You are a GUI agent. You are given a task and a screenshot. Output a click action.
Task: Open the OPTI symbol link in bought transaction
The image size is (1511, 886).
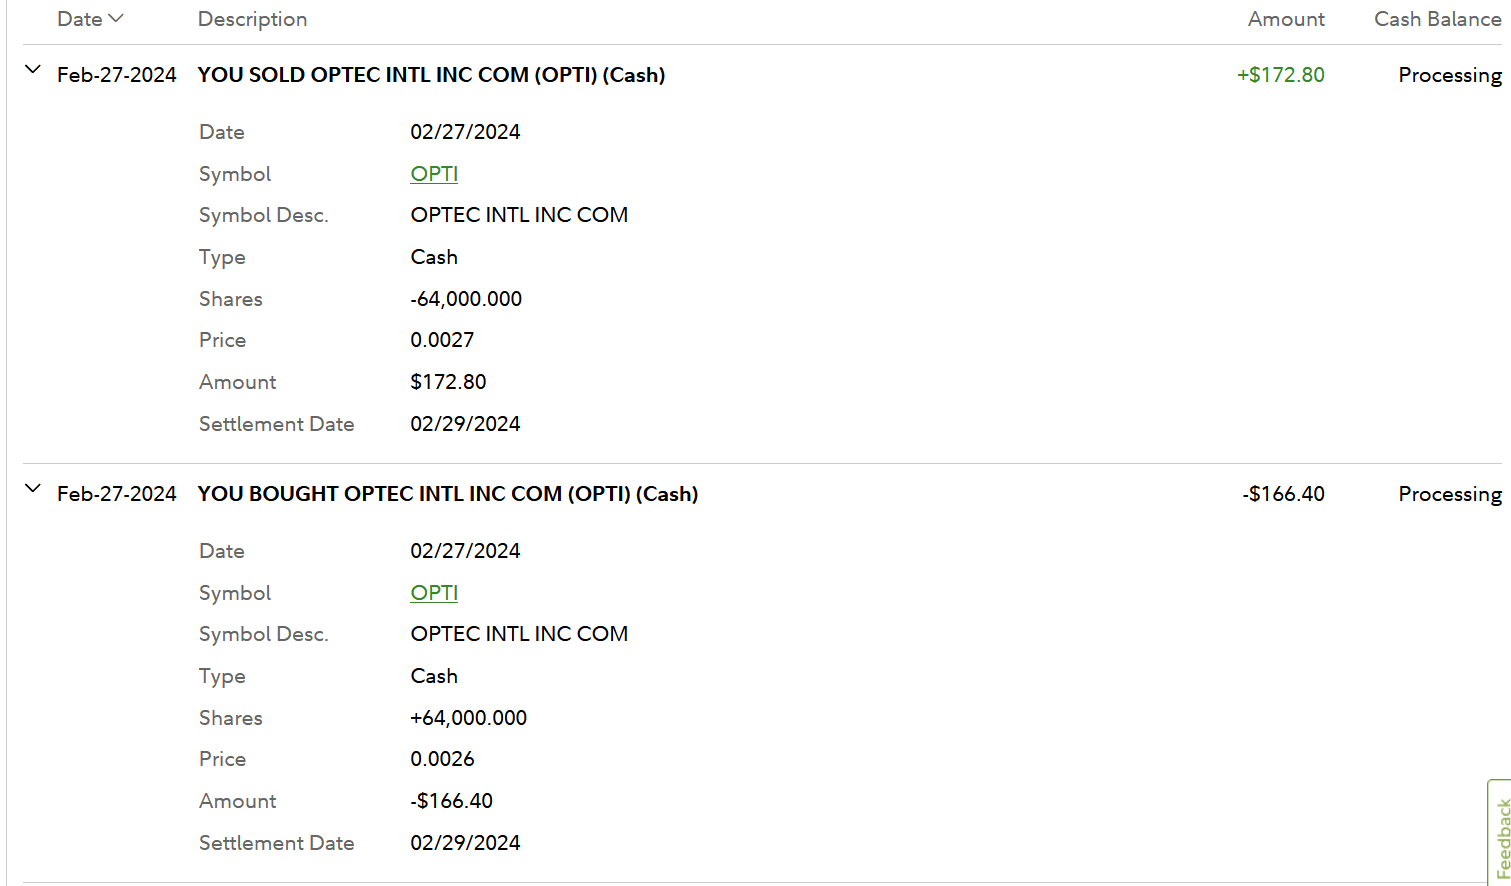point(434,593)
